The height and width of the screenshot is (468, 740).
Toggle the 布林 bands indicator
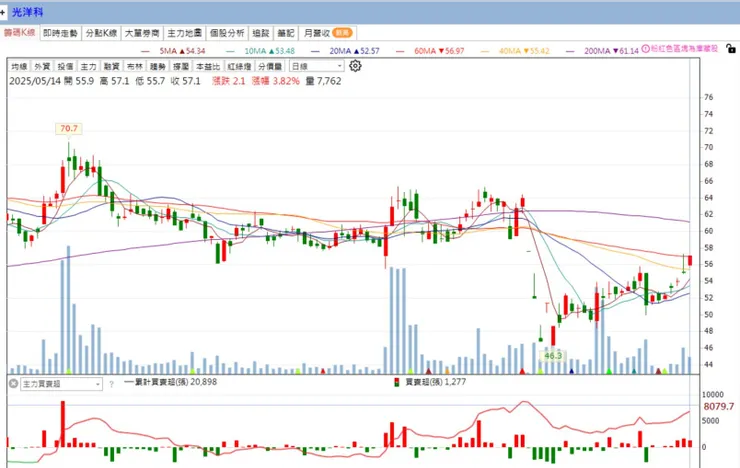coord(135,67)
